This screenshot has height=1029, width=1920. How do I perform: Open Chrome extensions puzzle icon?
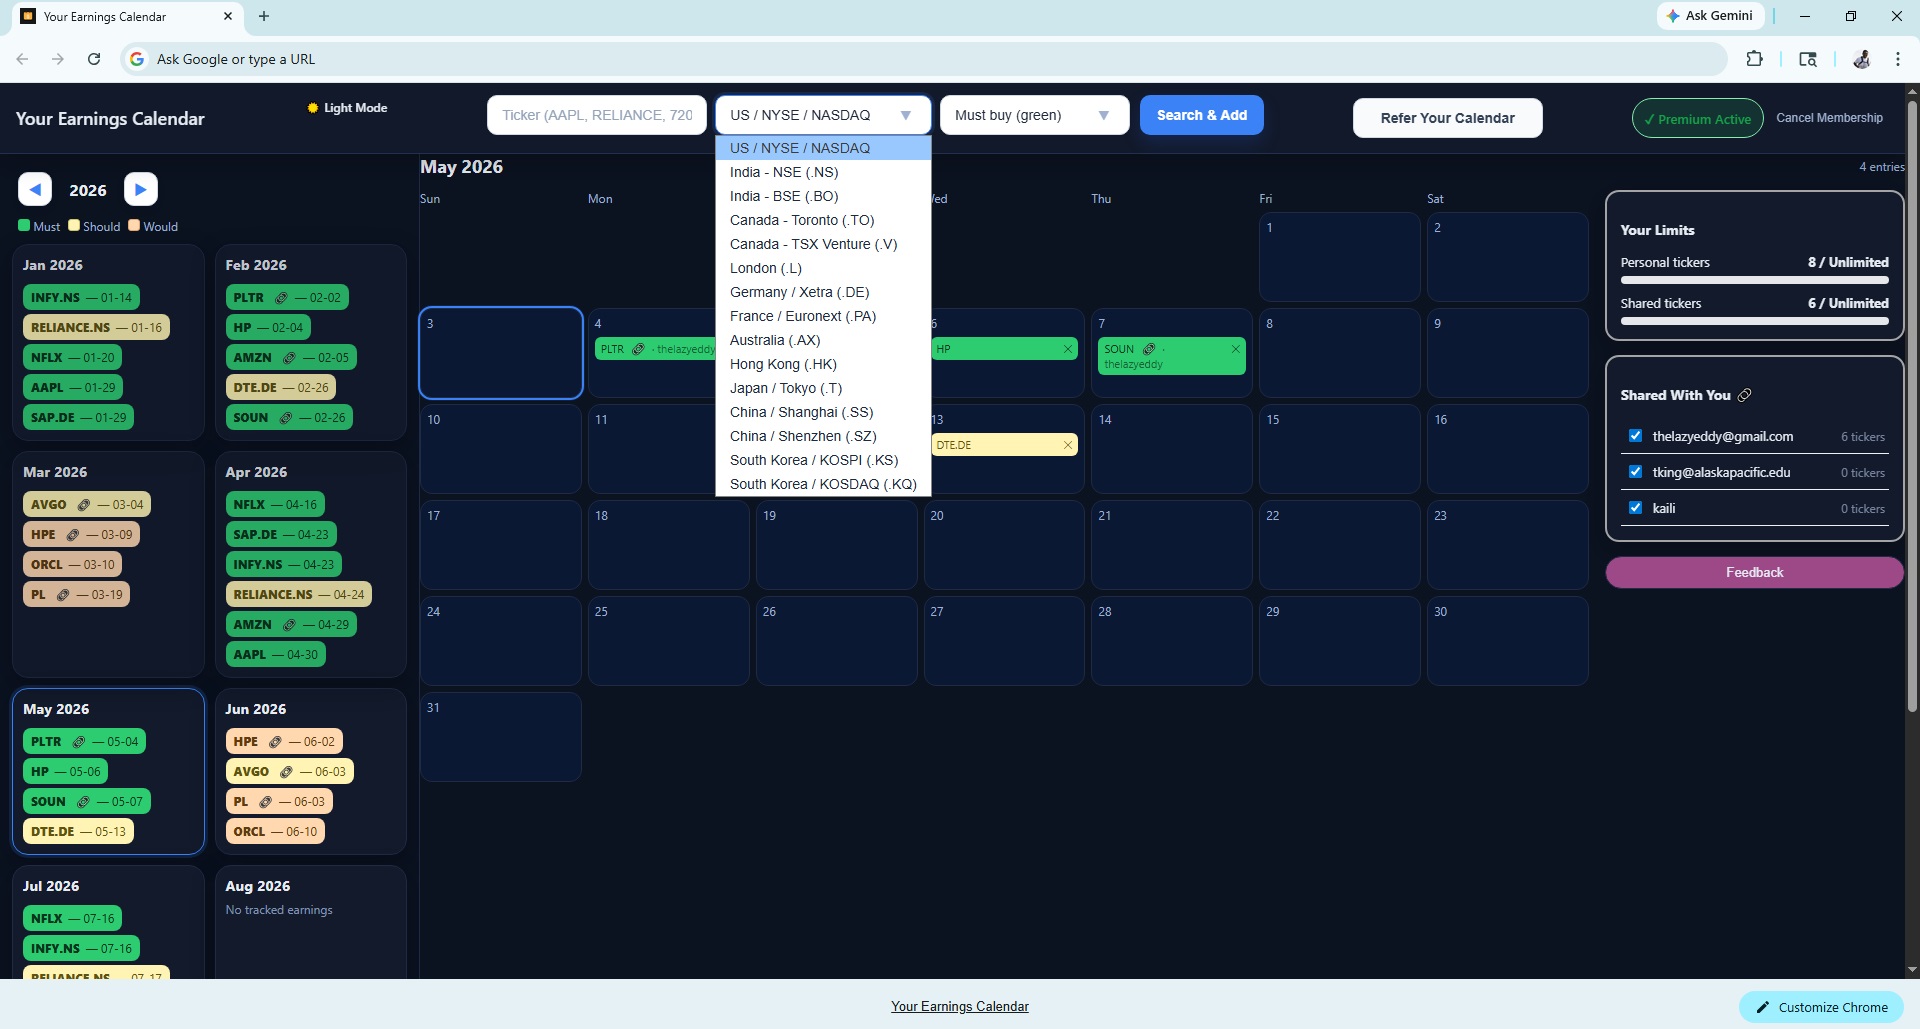(1754, 59)
